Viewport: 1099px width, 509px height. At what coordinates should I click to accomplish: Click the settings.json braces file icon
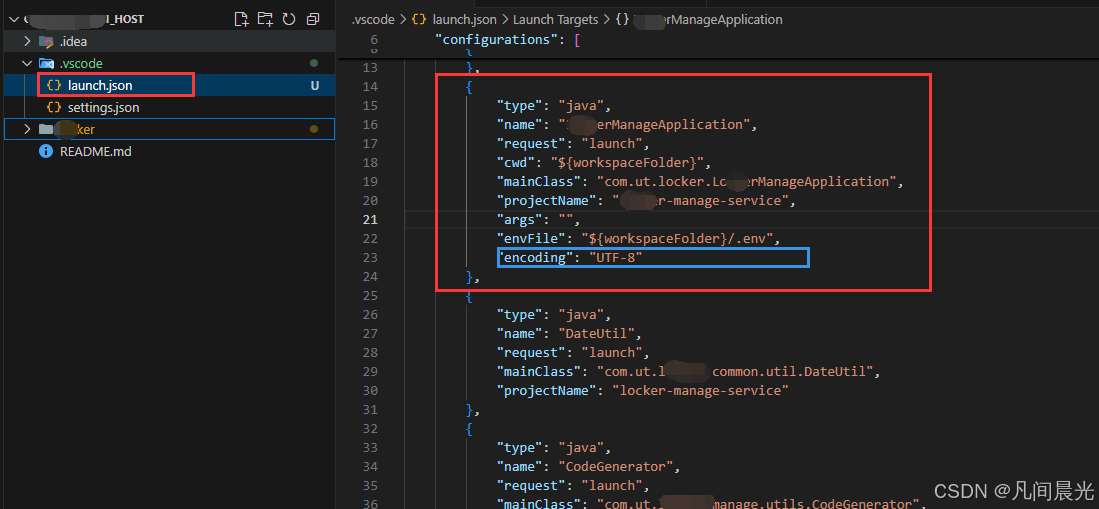point(53,107)
